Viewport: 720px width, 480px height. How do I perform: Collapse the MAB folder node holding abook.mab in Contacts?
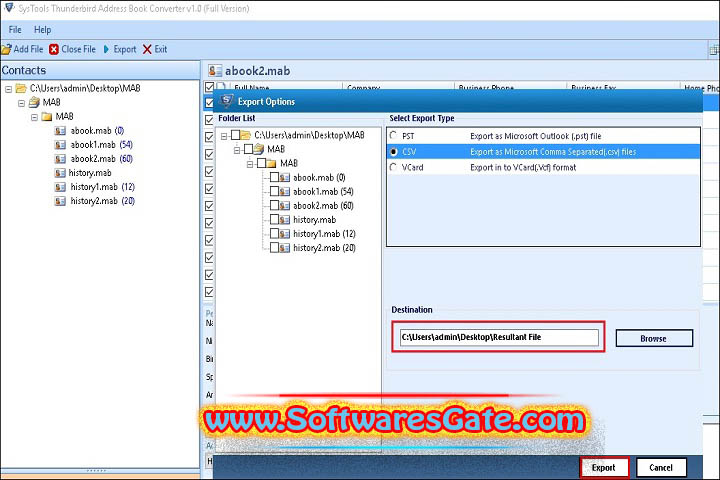34,118
